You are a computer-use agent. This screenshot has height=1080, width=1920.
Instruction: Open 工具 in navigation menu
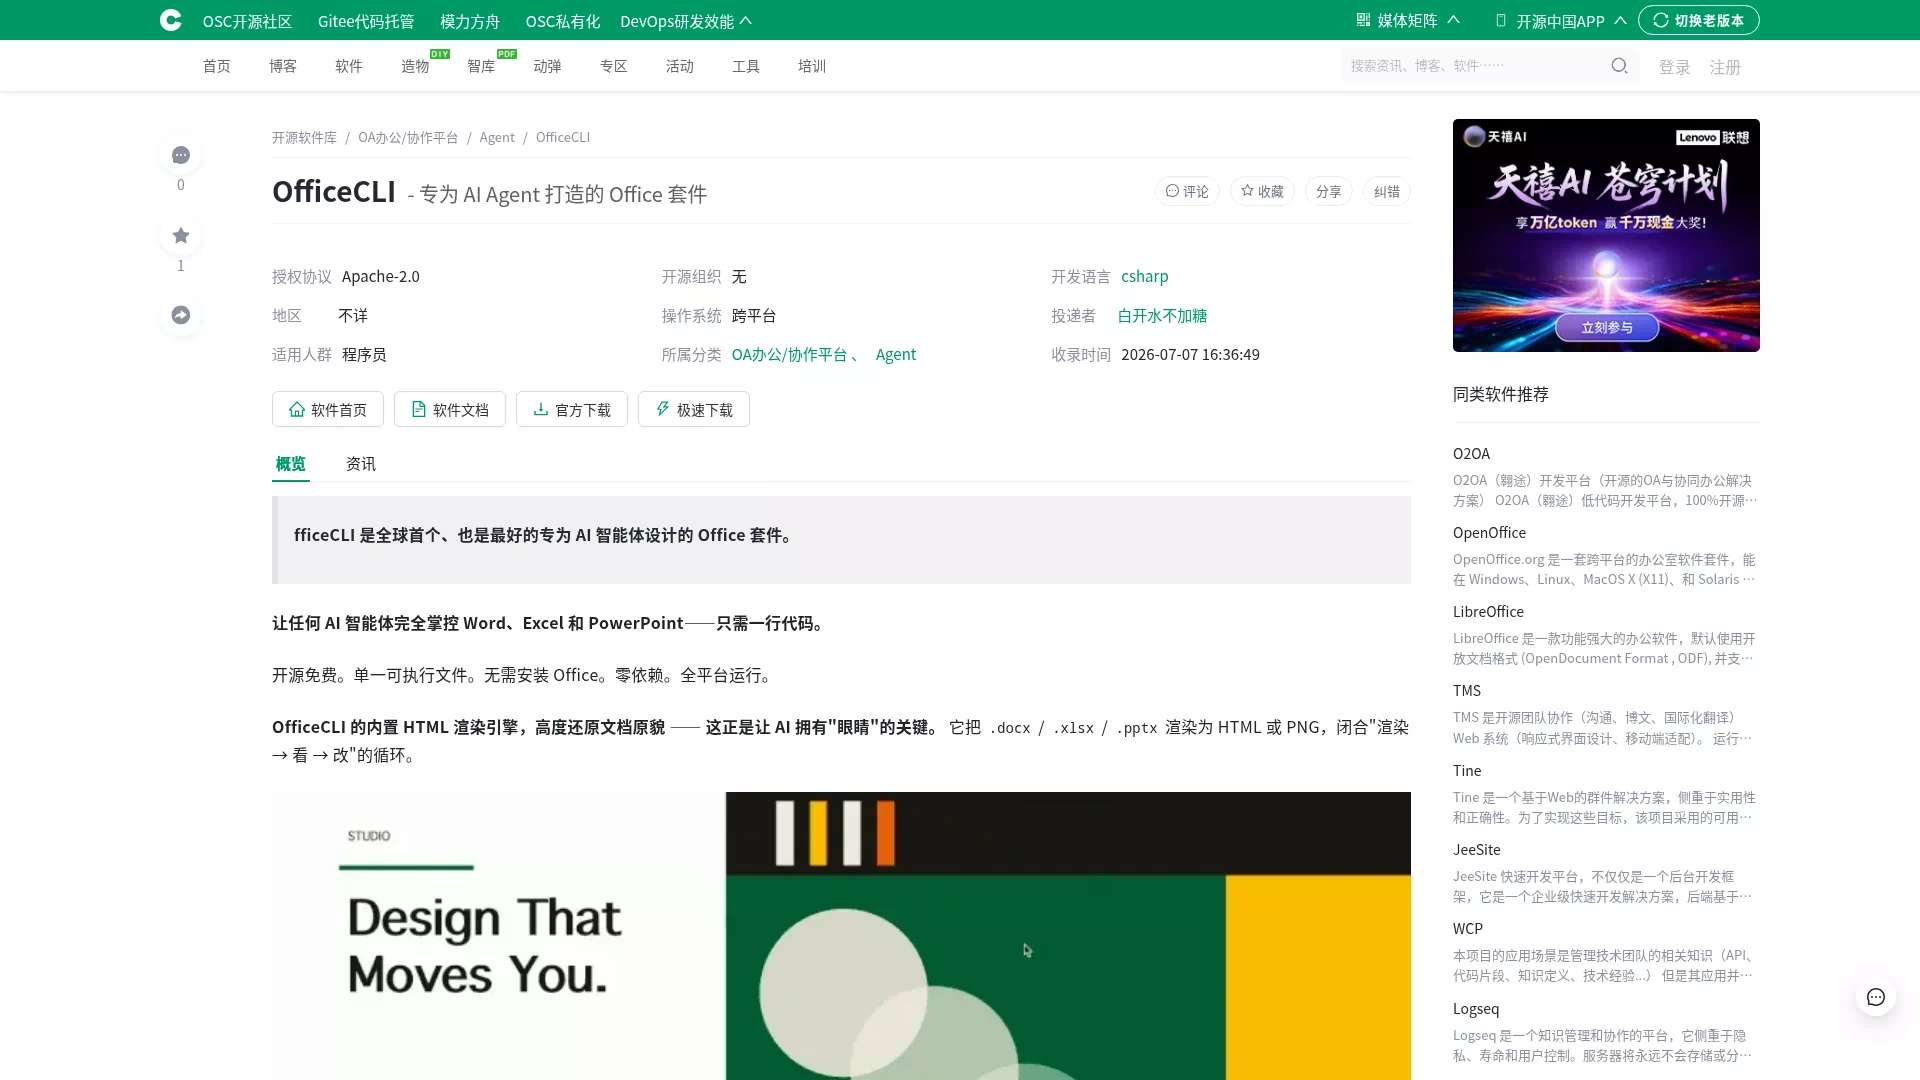(x=746, y=66)
